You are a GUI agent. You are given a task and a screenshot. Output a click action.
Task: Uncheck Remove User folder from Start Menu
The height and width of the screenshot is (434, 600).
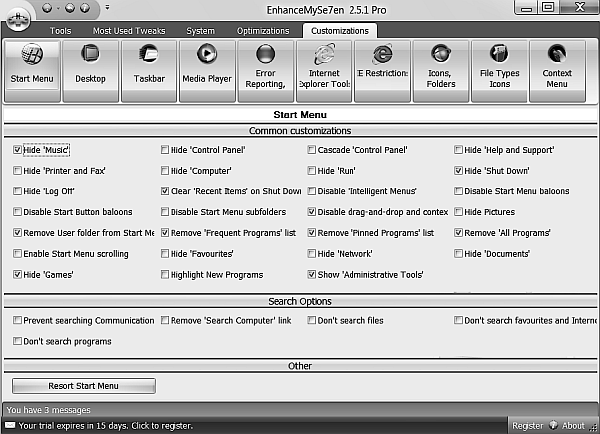tap(17, 233)
